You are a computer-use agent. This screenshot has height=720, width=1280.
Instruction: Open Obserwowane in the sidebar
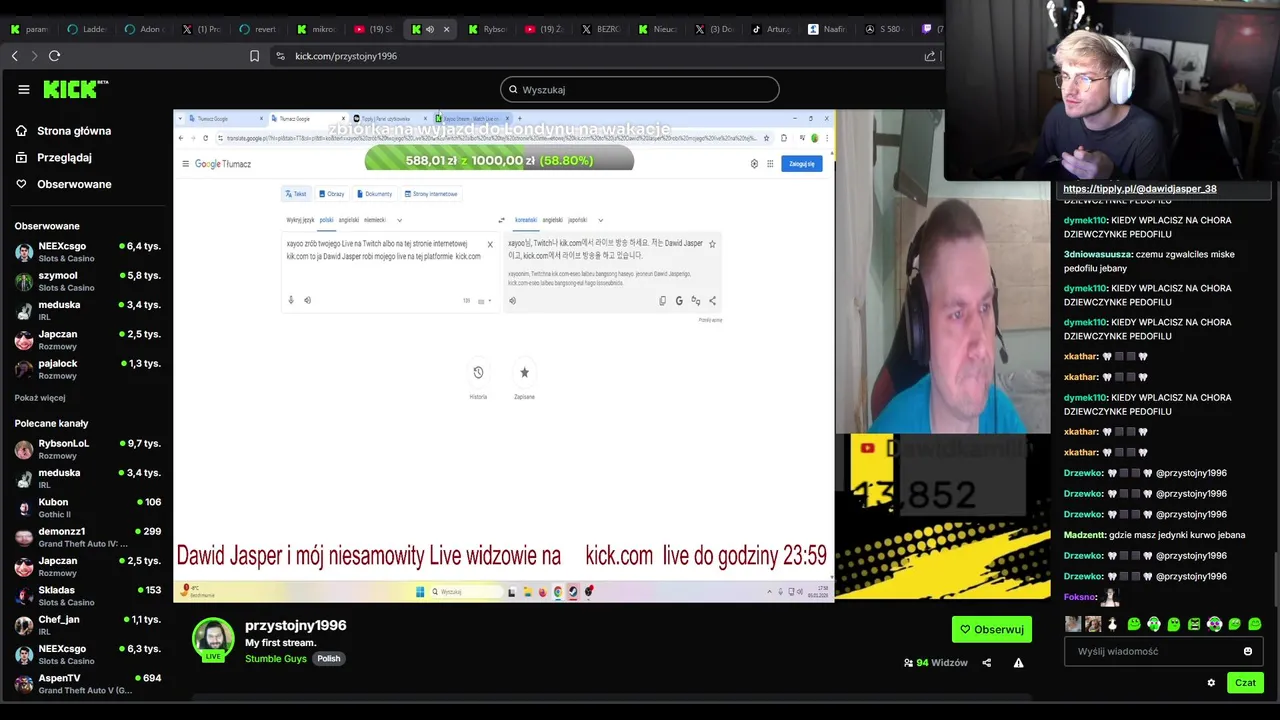click(63, 184)
